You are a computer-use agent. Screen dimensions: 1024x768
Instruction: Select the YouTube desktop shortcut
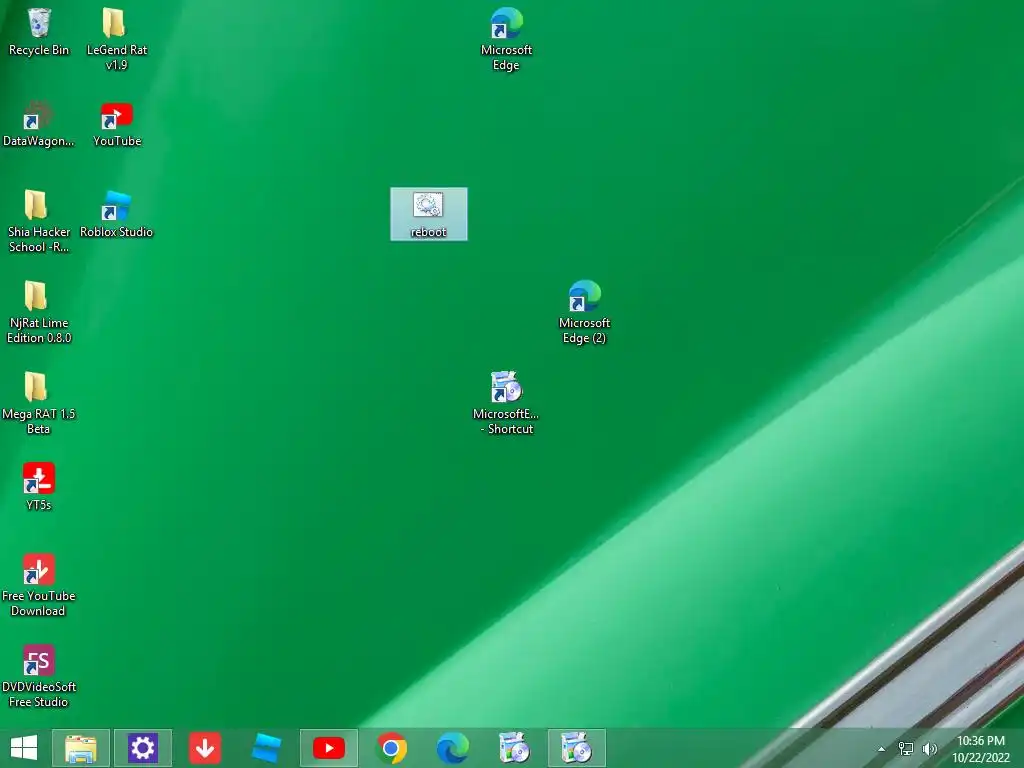(x=117, y=123)
